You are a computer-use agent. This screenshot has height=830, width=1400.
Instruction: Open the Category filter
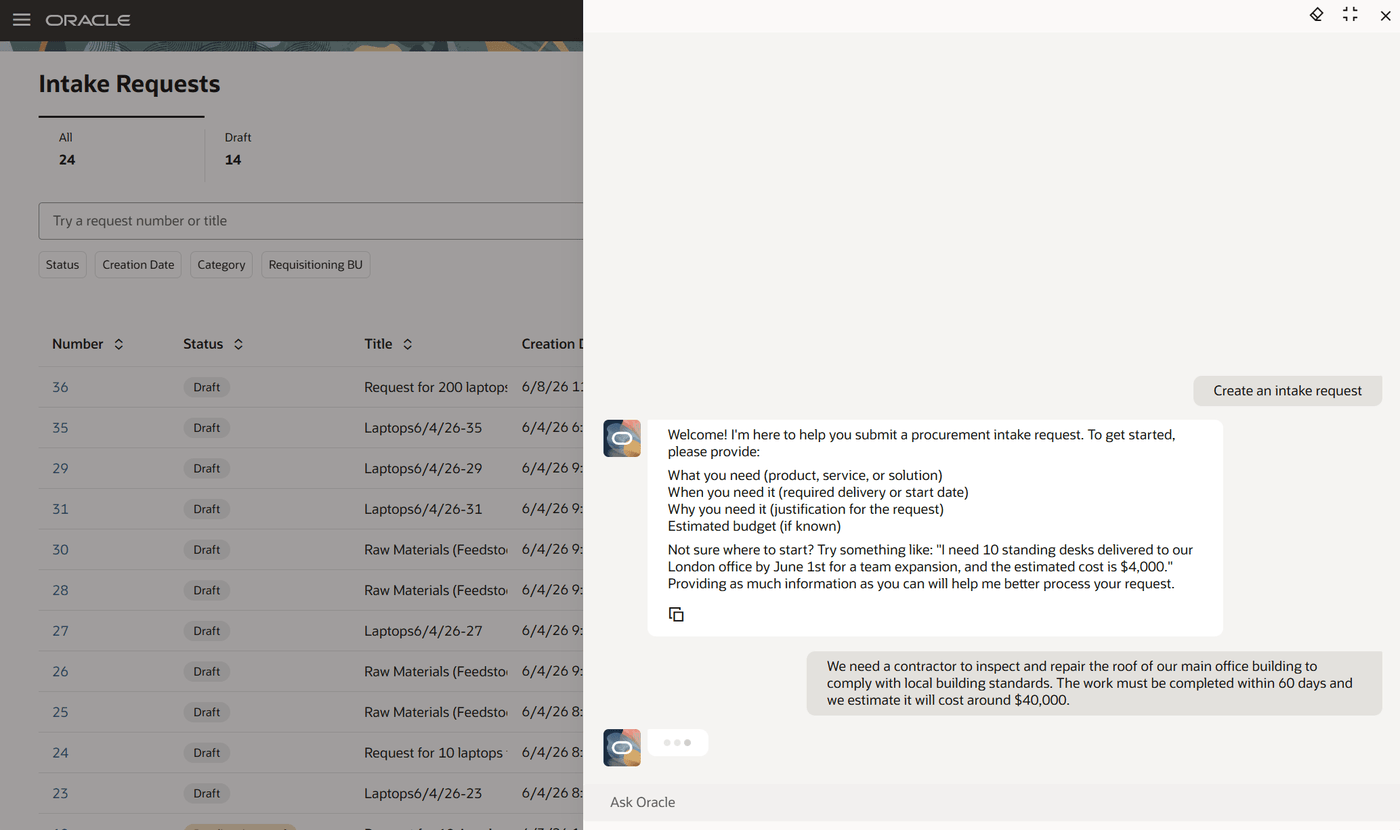click(x=221, y=265)
